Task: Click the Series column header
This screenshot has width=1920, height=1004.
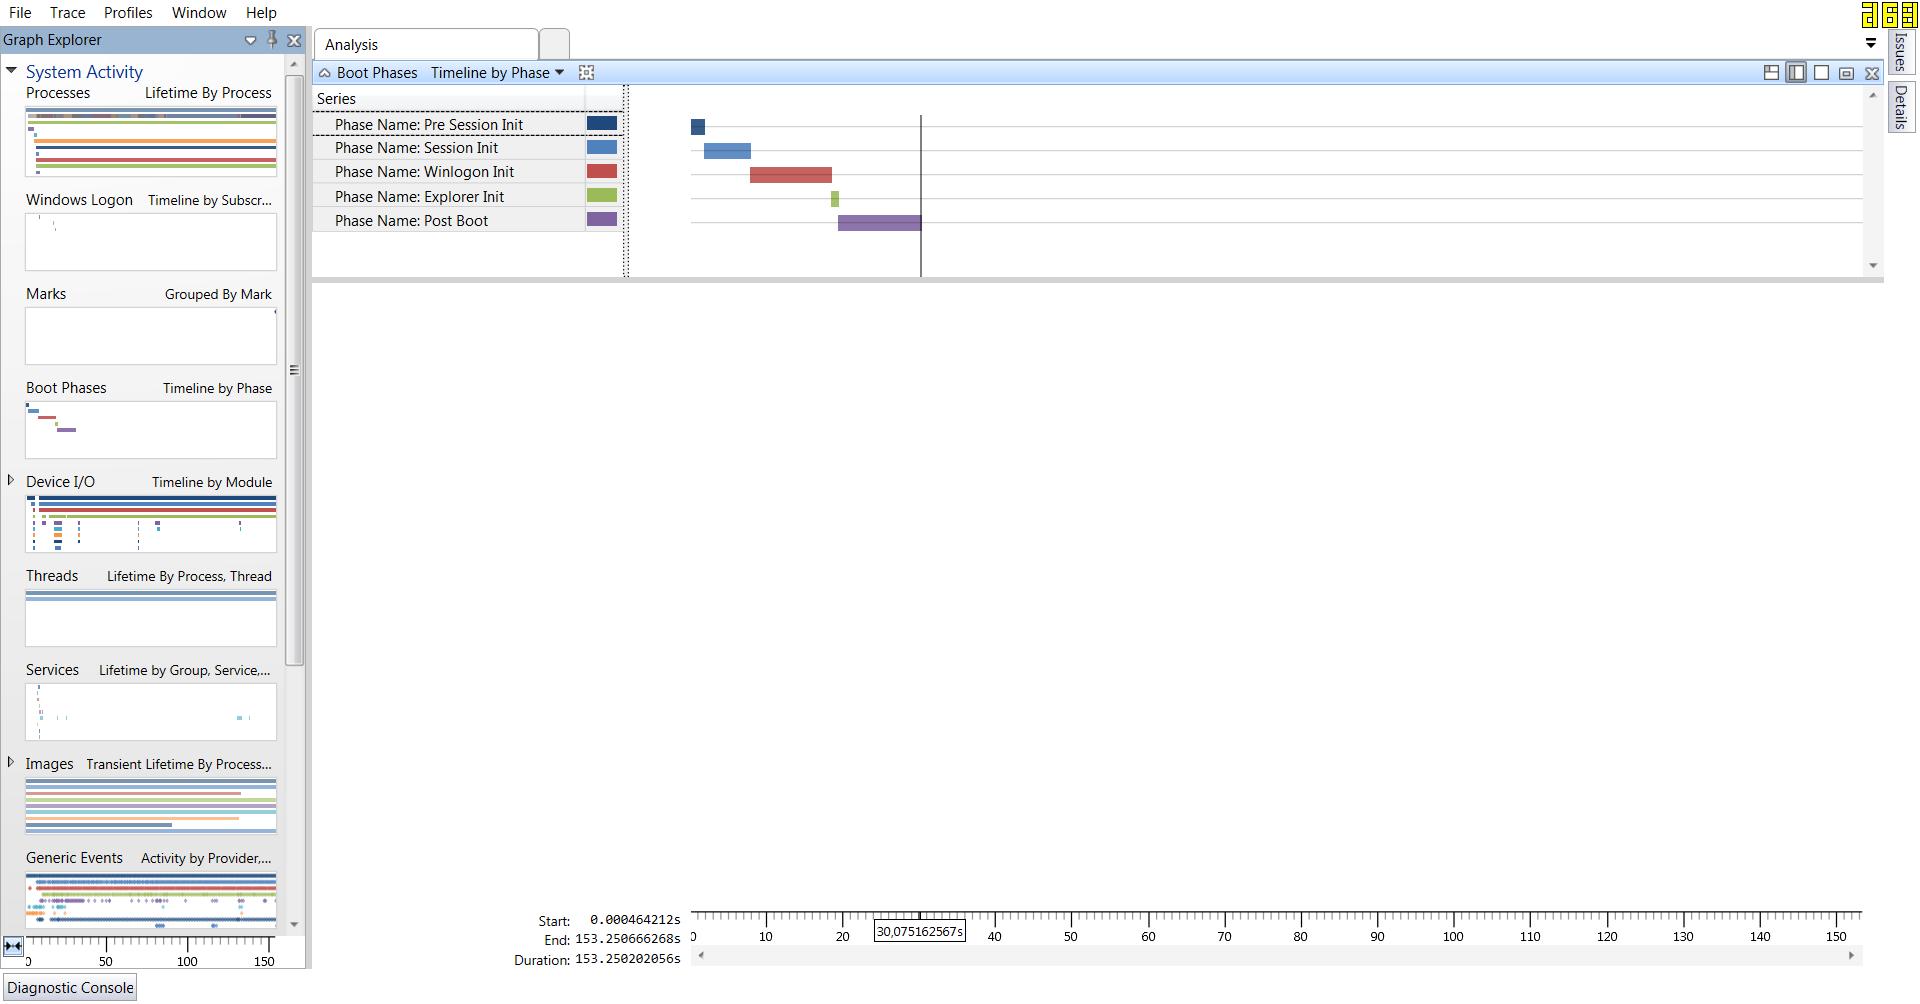Action: tap(449, 99)
